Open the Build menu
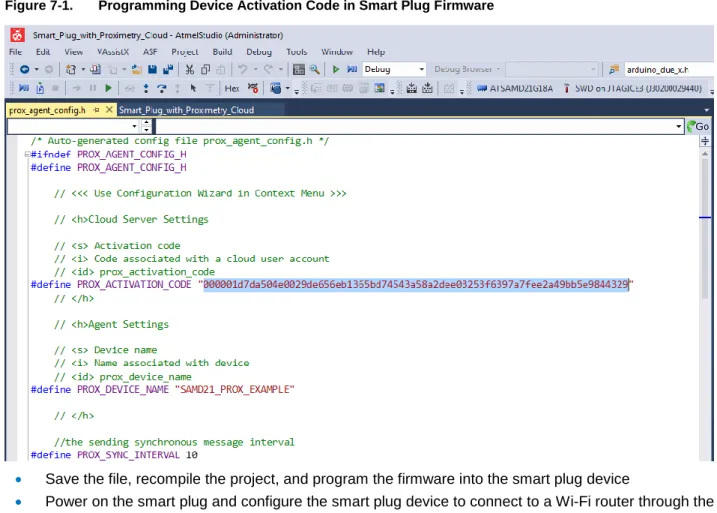 [222, 52]
